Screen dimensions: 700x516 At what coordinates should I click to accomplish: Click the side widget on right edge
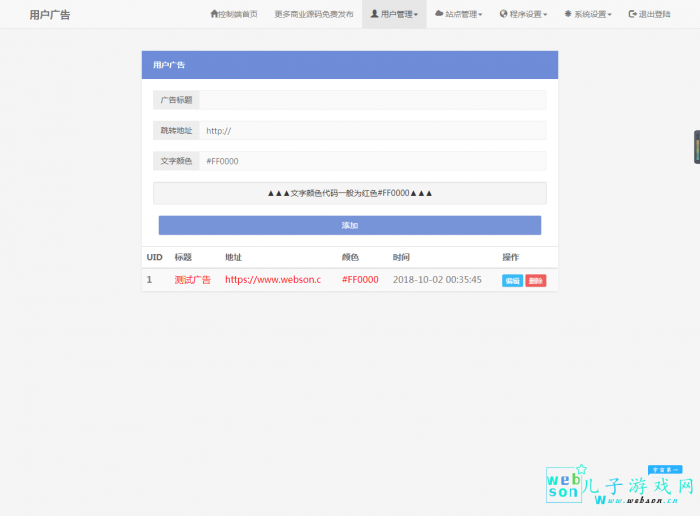point(696,147)
